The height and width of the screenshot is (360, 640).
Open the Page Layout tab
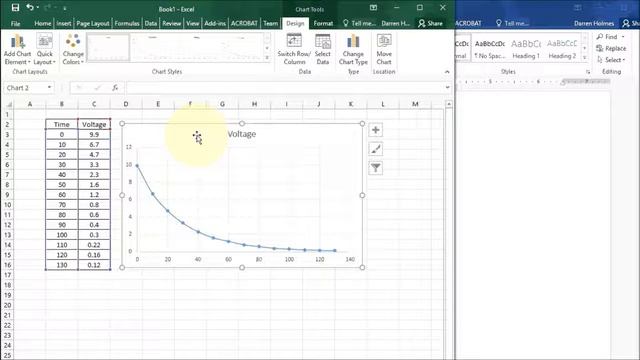point(93,23)
